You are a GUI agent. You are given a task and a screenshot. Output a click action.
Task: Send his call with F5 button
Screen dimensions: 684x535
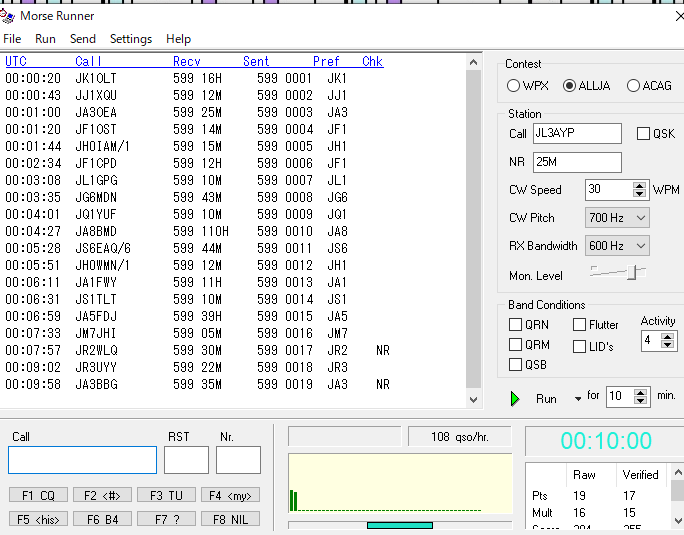pyautogui.click(x=38, y=519)
